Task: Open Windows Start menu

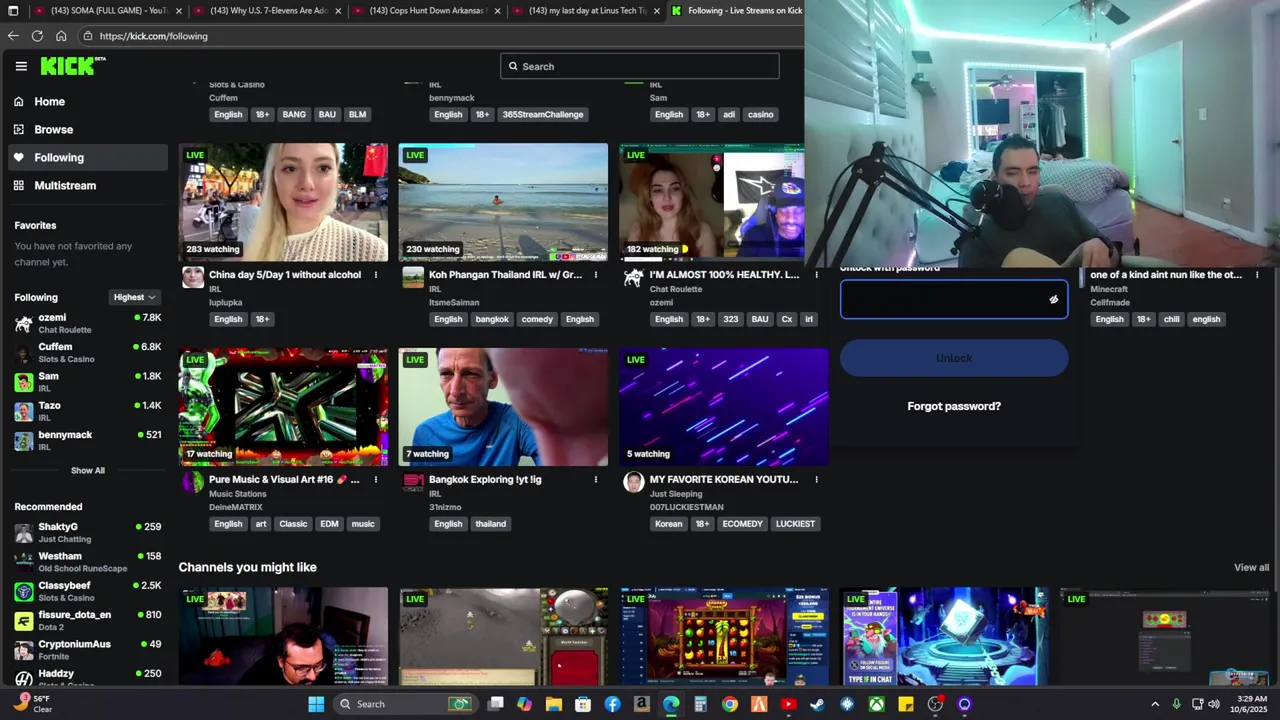Action: 316,704
